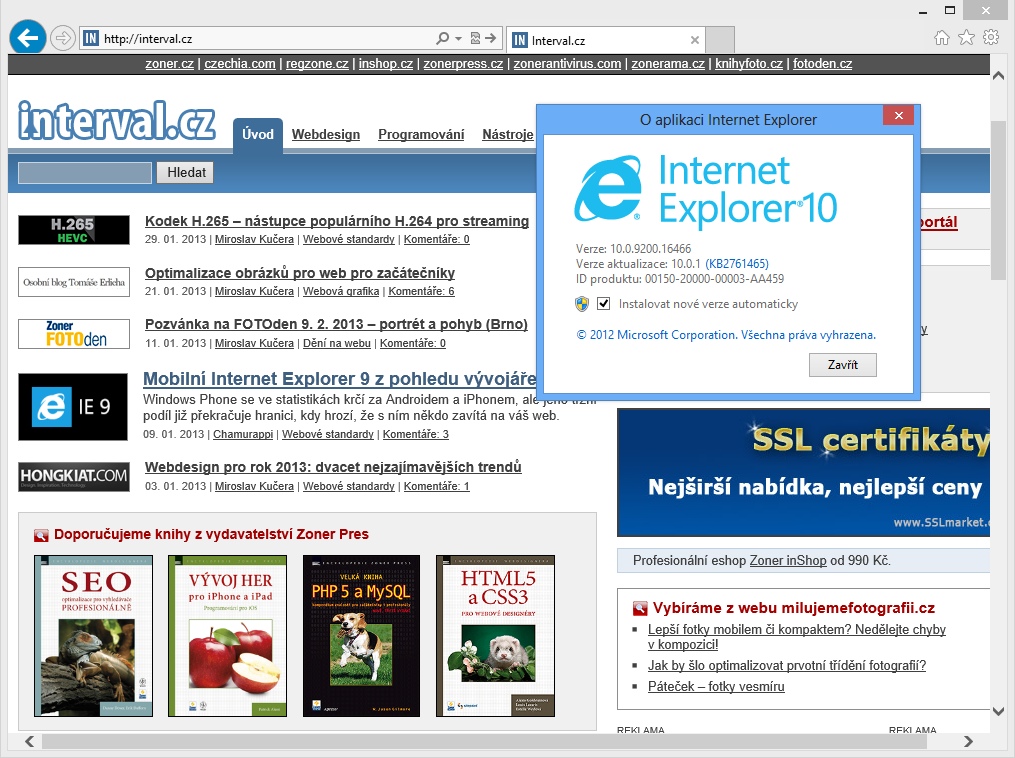Click the vertical scrollbar down arrow
This screenshot has height=758, width=1015.
click(998, 711)
